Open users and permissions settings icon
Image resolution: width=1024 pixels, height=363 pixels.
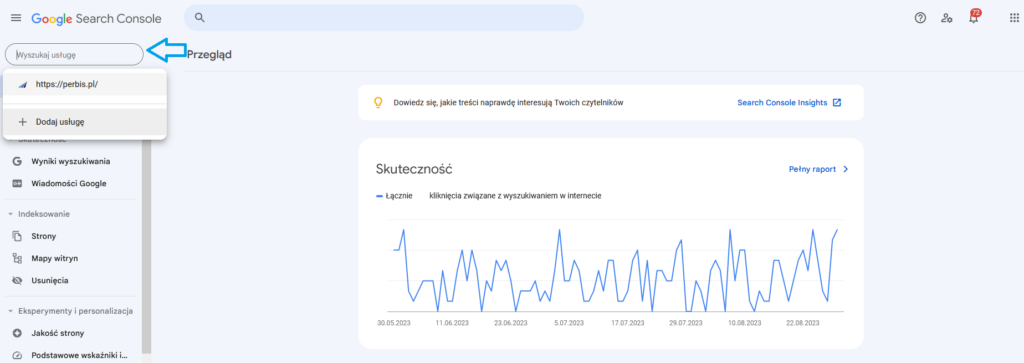point(946,18)
